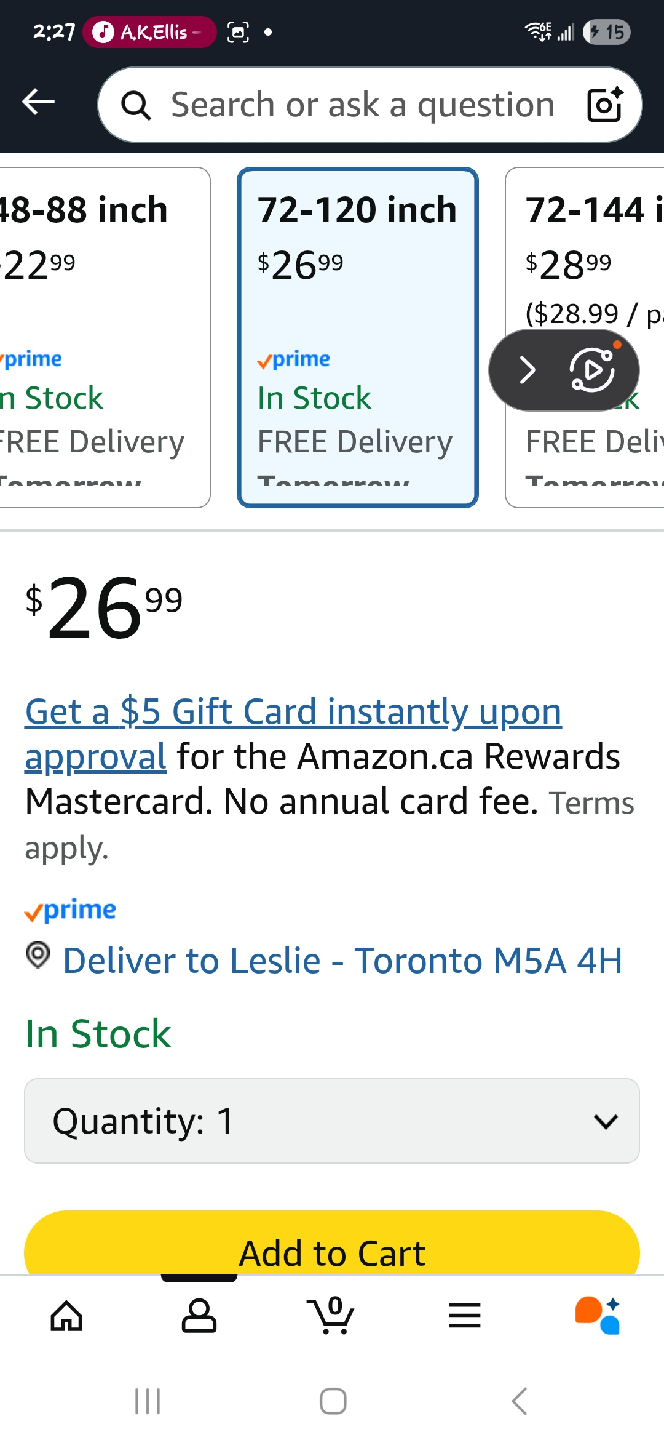
Task: Change delivery address Deliver to Leslie
Action: (342, 961)
